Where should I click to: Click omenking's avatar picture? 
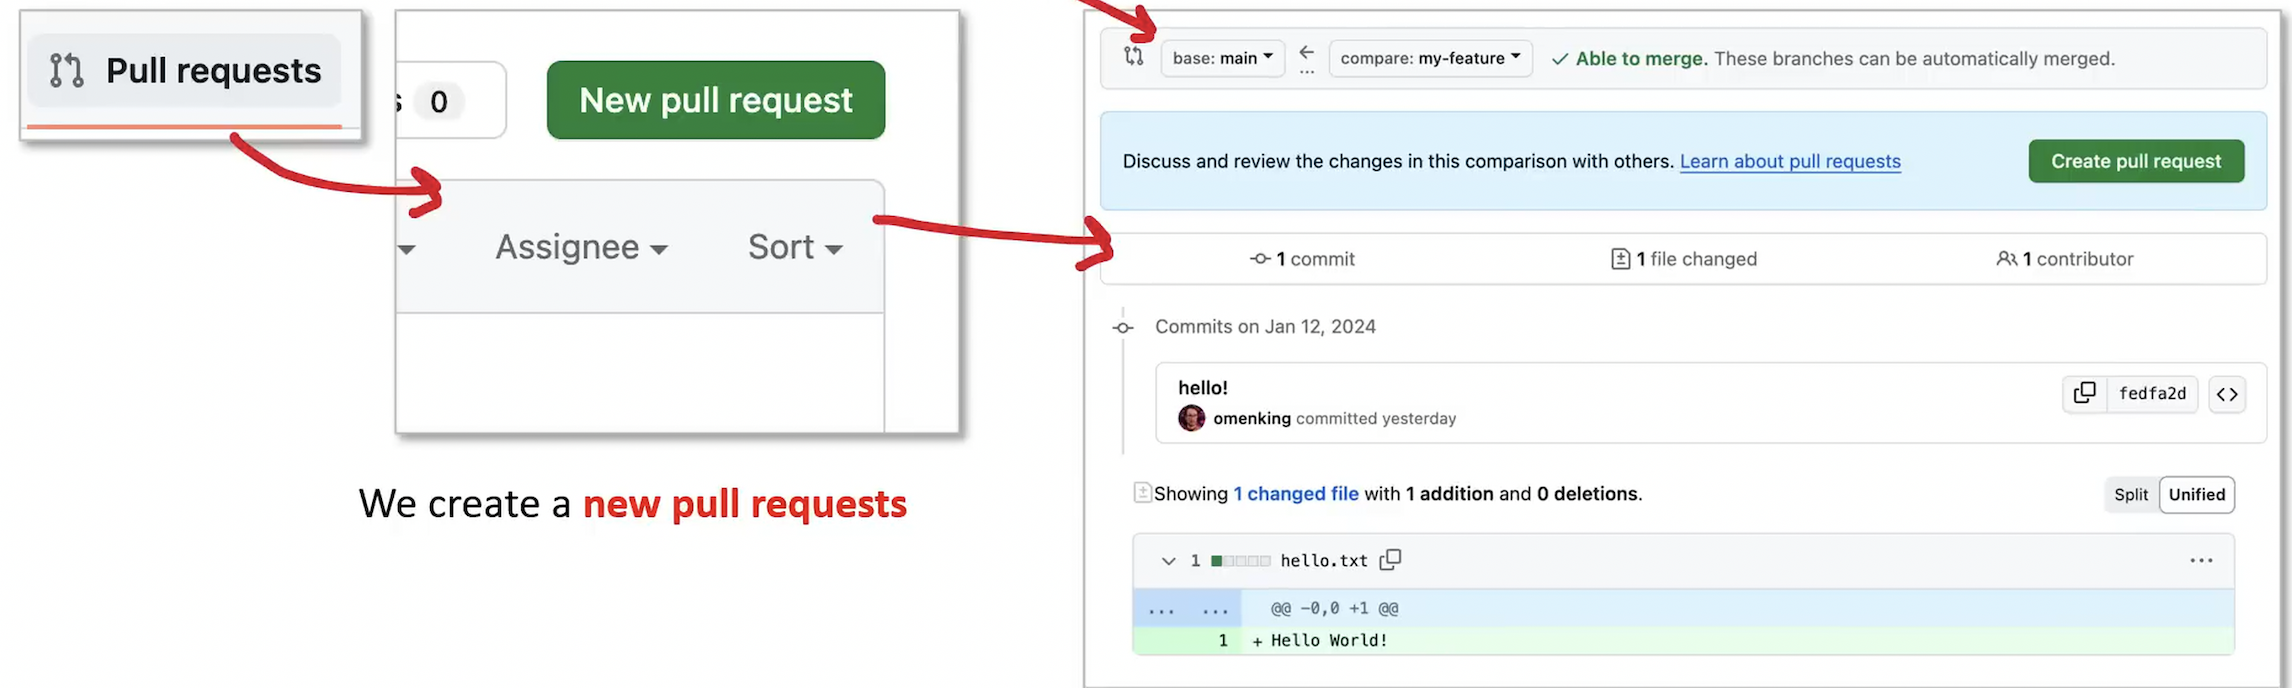[1191, 418]
